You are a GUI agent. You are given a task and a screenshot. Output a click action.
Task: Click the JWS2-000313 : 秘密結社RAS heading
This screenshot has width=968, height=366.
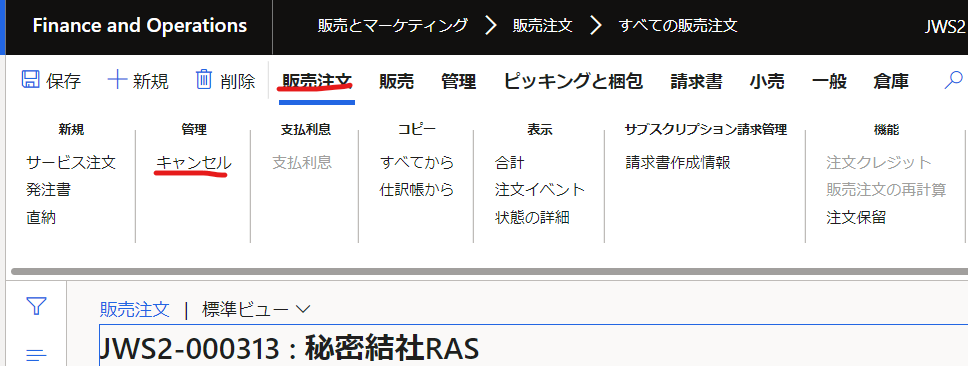pos(289,349)
